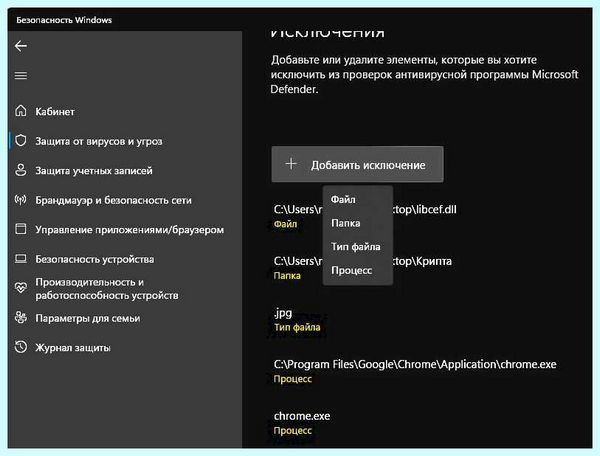The height and width of the screenshot is (456, 600).
Task: Click the Добавить исключение button
Action: (x=357, y=164)
